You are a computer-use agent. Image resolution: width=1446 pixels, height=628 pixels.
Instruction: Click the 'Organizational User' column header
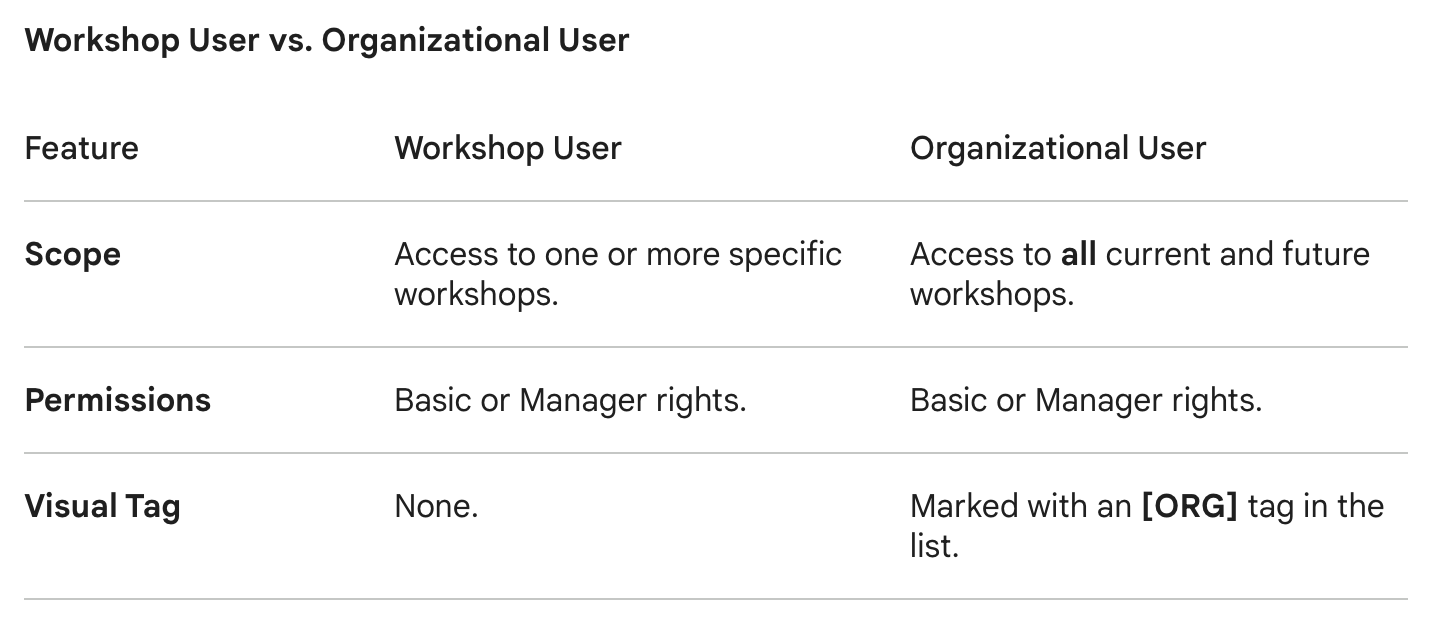pos(1058,149)
